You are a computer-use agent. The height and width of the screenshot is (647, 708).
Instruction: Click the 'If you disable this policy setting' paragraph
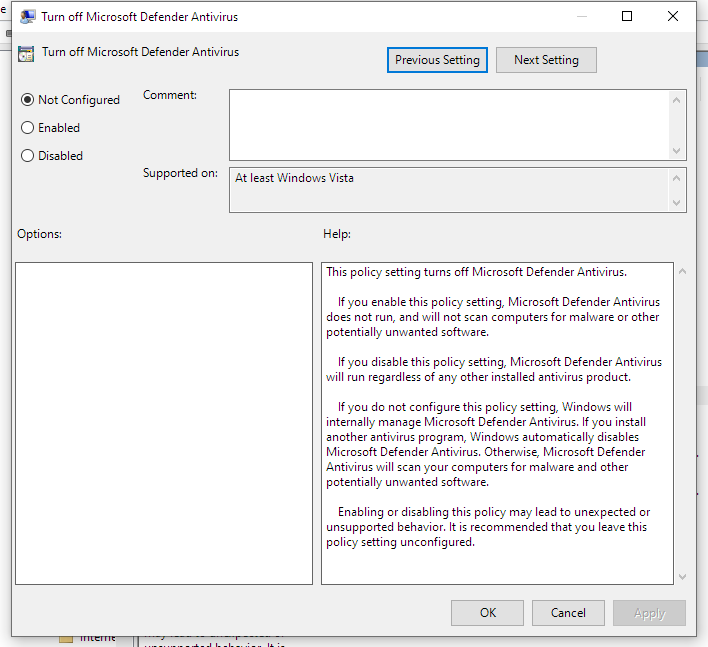coord(494,369)
